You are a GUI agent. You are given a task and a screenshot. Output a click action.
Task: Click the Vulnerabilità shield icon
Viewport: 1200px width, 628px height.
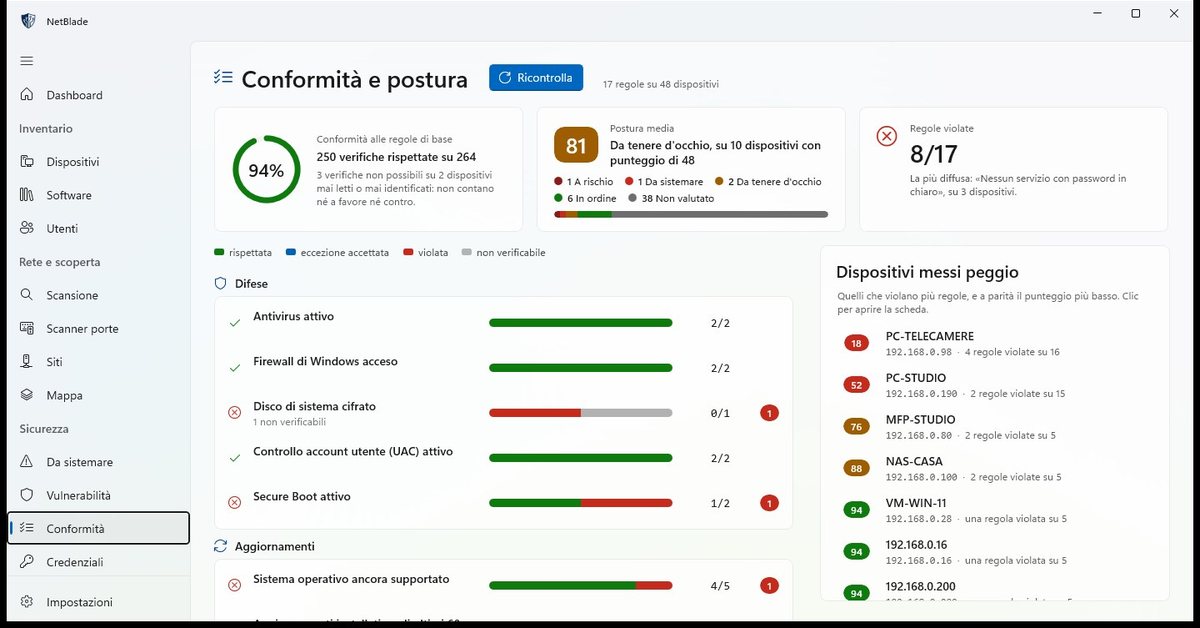coord(27,495)
